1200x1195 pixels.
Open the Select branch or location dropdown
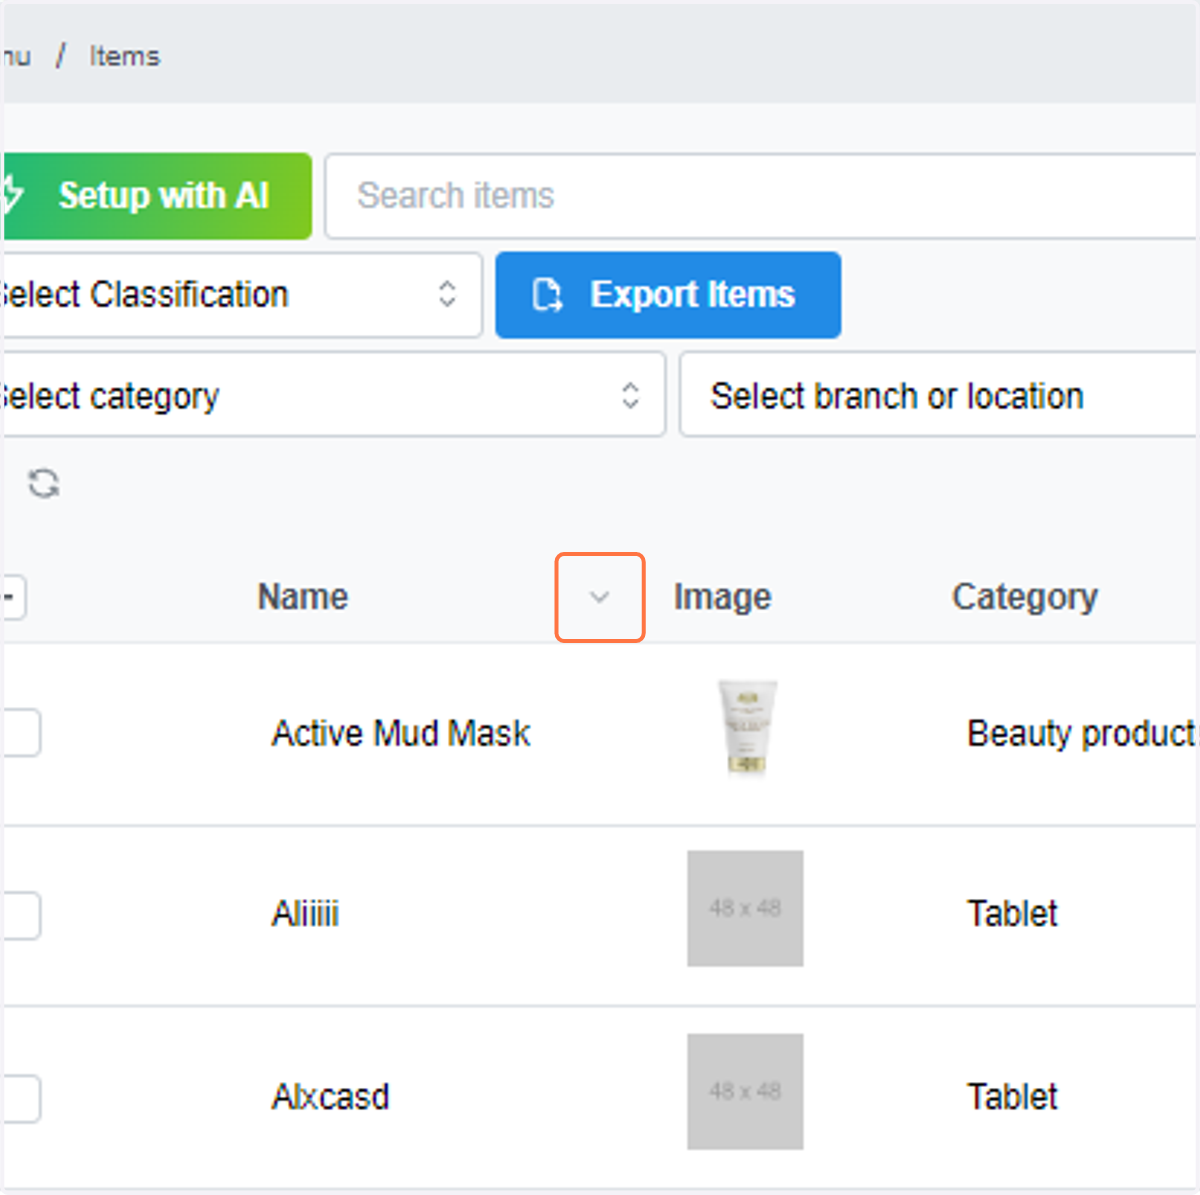click(940, 395)
